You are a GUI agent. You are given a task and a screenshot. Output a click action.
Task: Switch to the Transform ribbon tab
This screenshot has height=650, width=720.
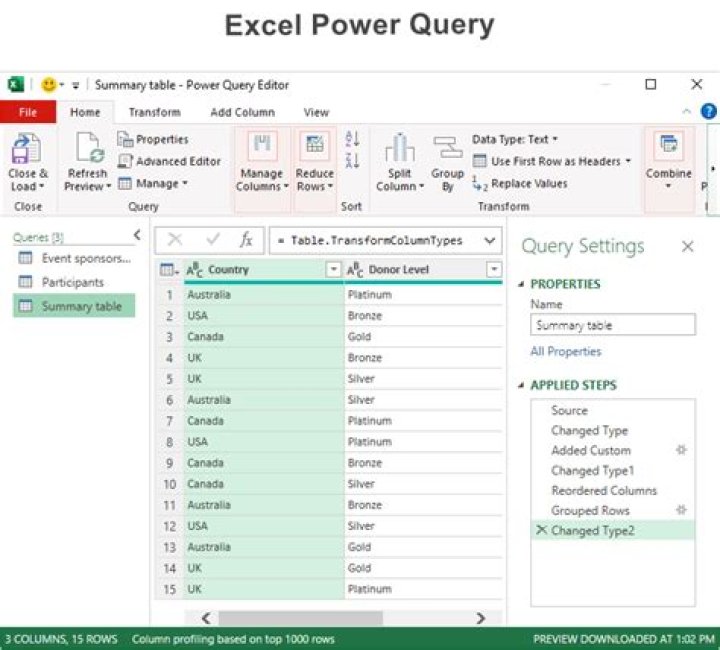154,112
